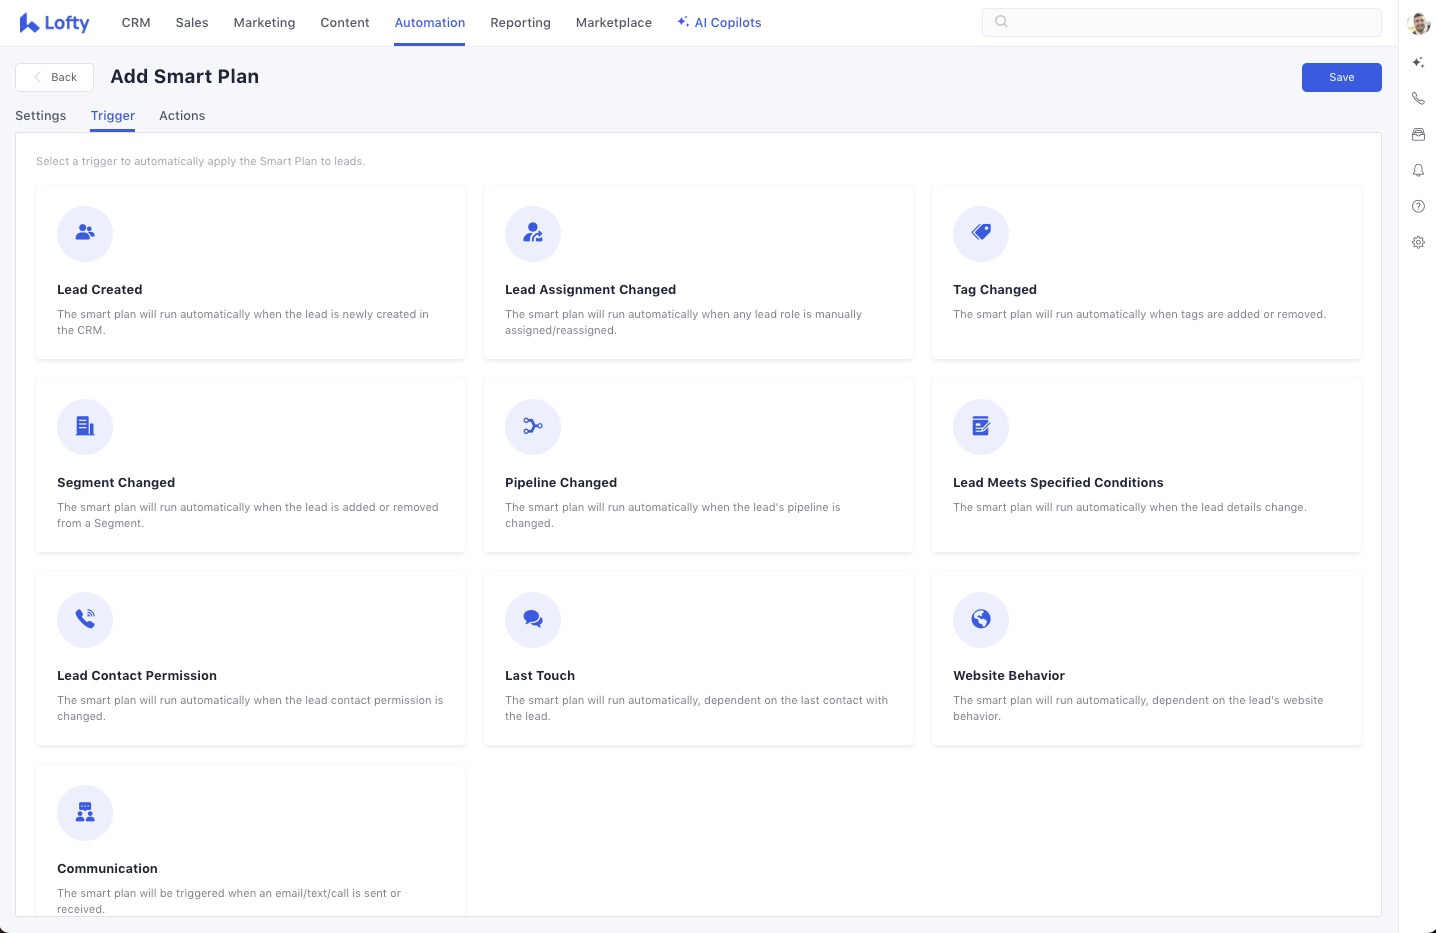Click the Lead Meets Specified Conditions icon

(x=981, y=426)
